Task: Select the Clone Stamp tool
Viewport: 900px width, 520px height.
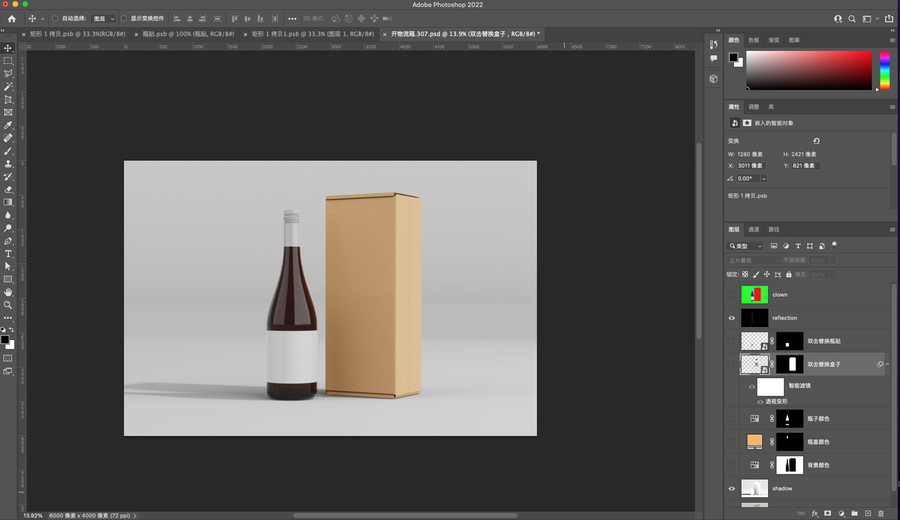Action: click(x=8, y=164)
